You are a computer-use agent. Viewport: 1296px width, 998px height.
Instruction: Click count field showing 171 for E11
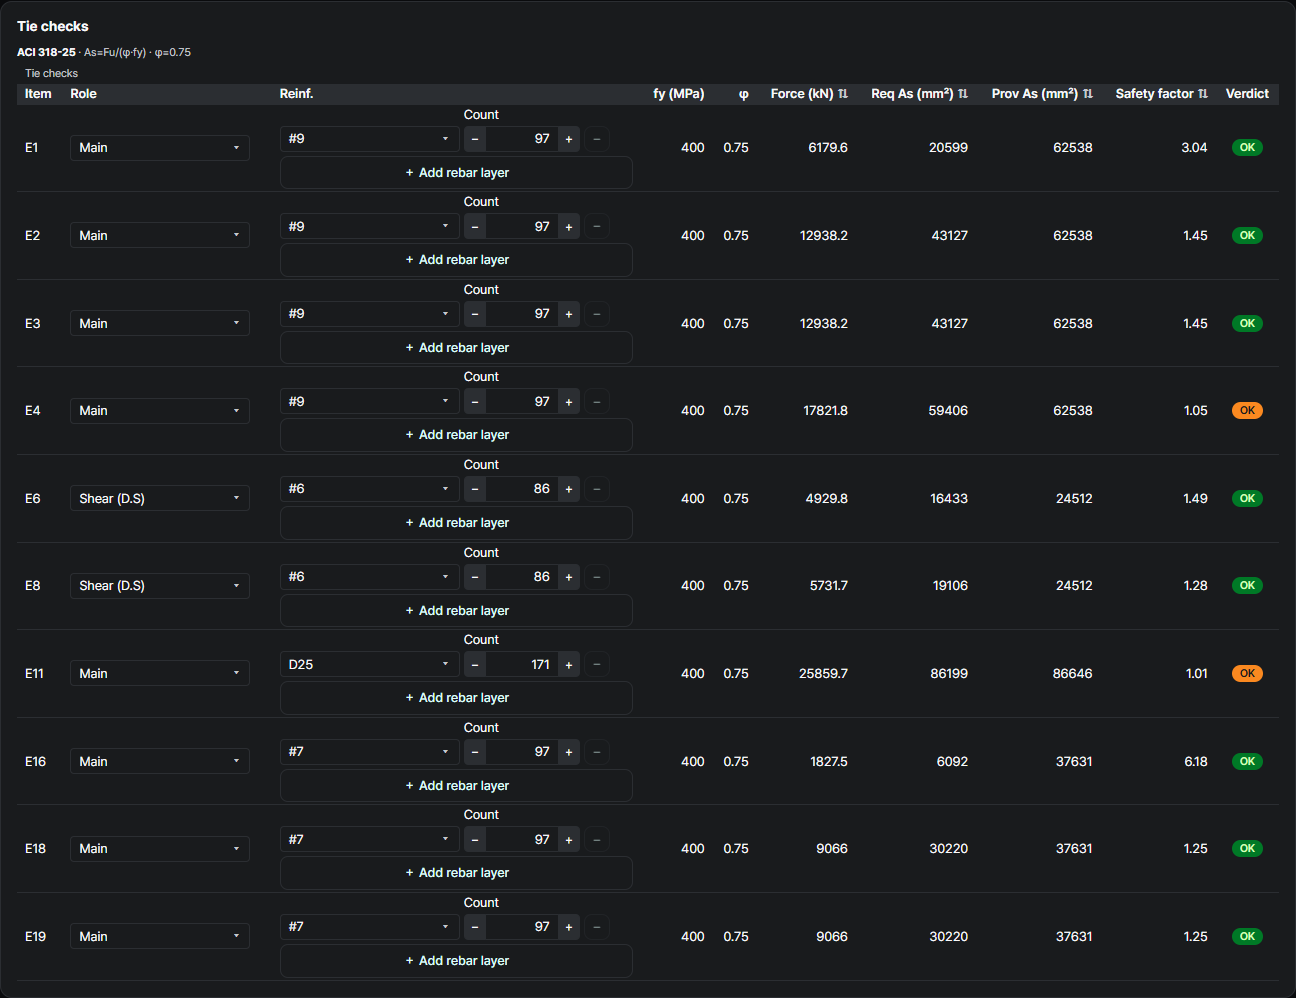[522, 665]
